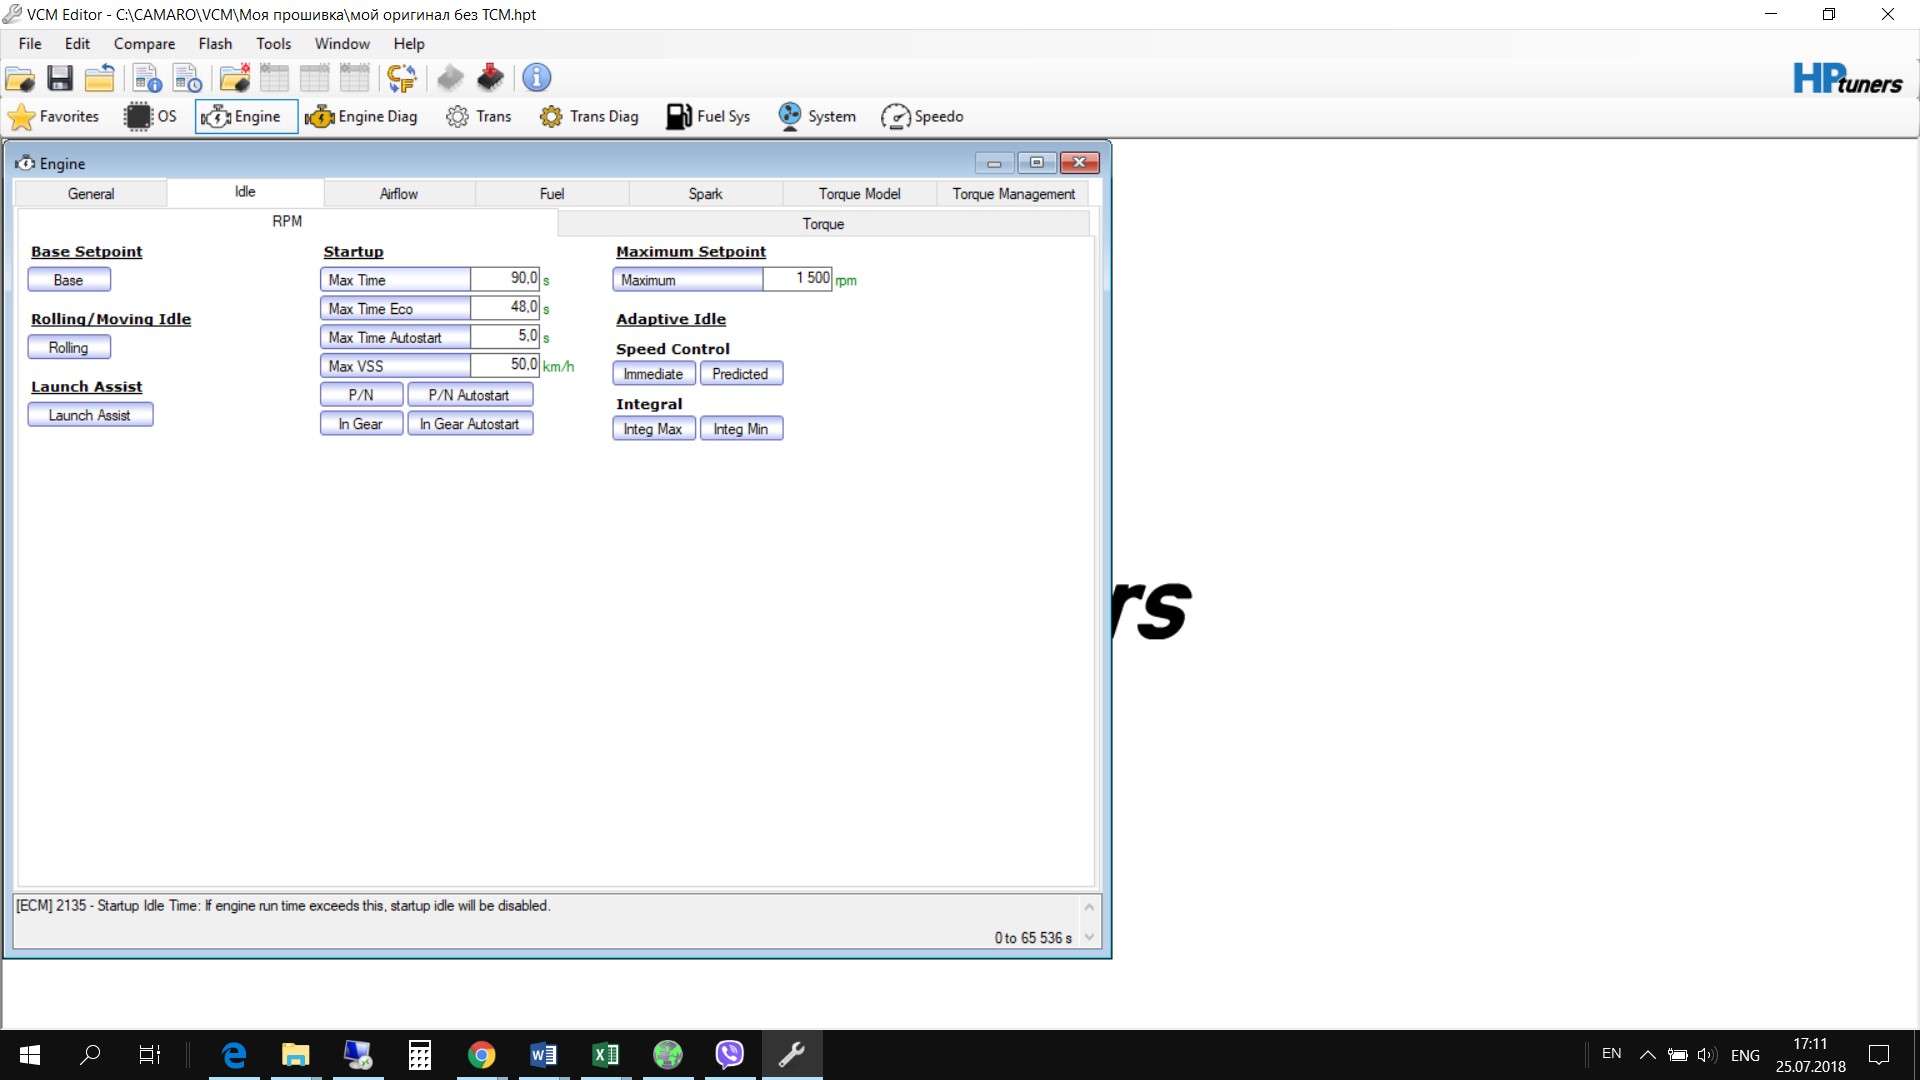Click the Max Time Eco value field
The image size is (1920, 1080).
click(x=505, y=308)
